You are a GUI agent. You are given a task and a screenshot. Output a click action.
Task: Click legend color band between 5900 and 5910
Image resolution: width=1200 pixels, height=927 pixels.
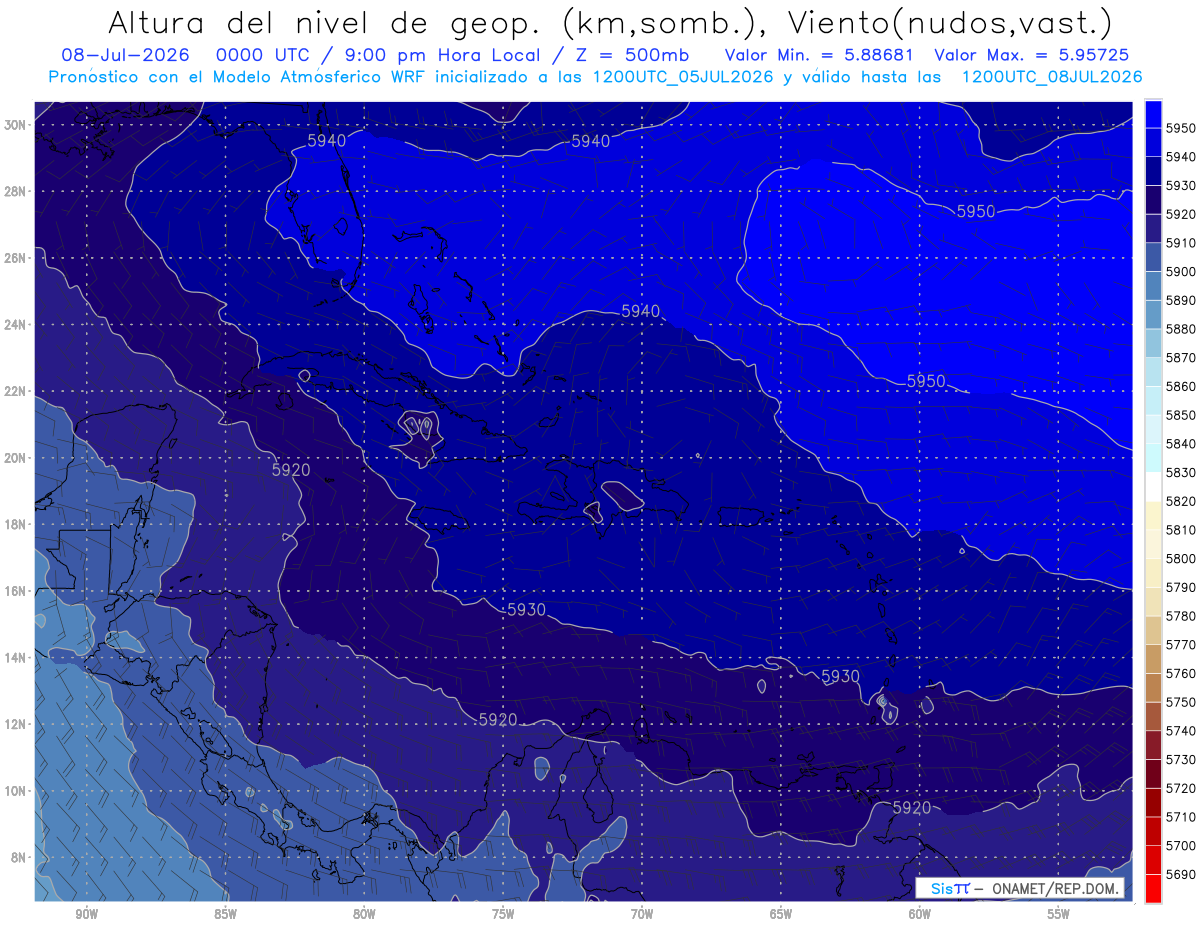tap(1153, 257)
